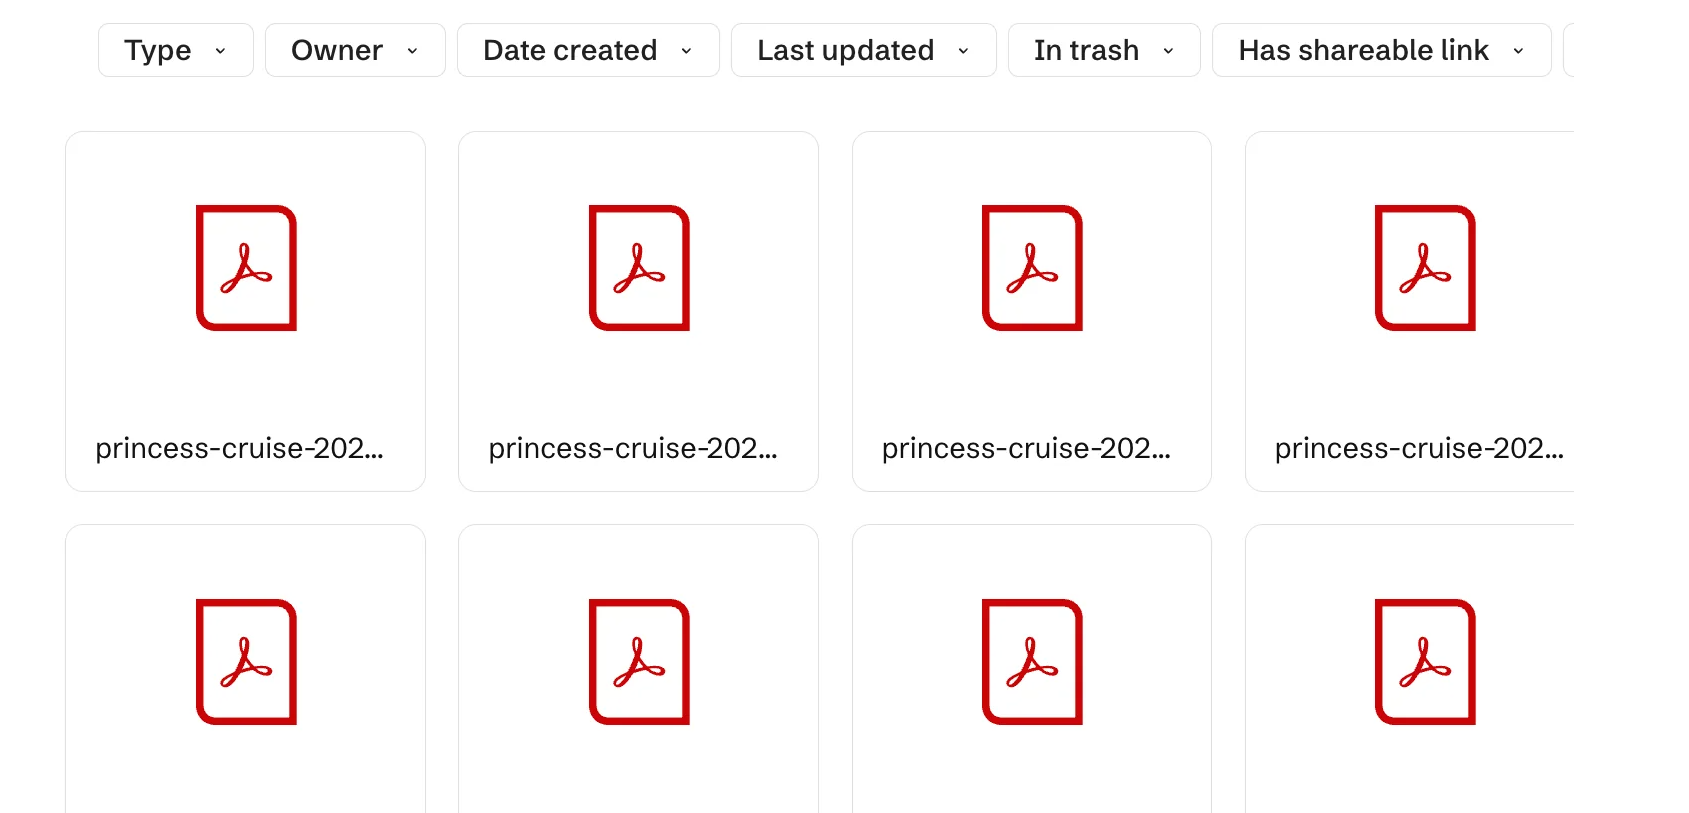Viewport: 1689px width, 813px height.
Task: Open the Date created filter
Action: (x=587, y=50)
